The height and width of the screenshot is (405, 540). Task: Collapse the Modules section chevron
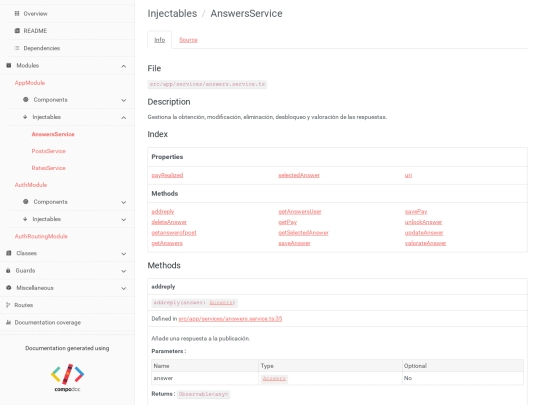coord(124,66)
